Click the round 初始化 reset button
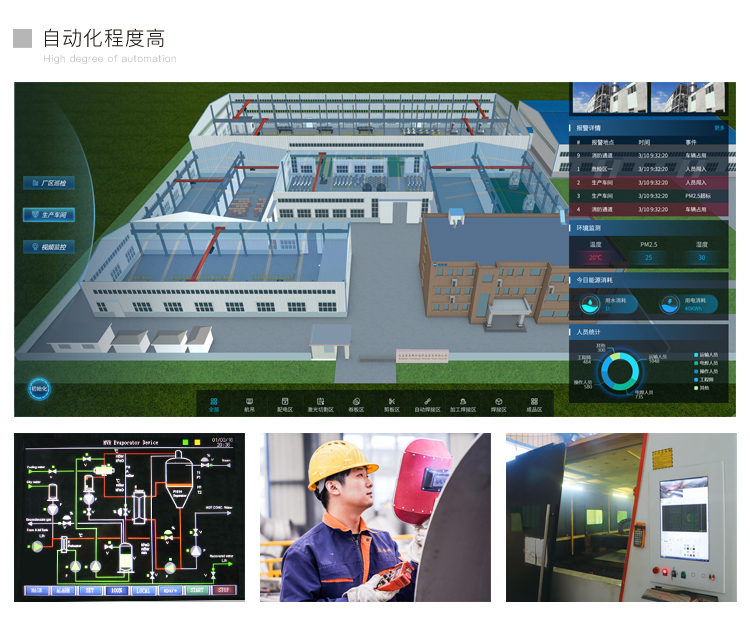Screen dimensions: 750x629 39,388
